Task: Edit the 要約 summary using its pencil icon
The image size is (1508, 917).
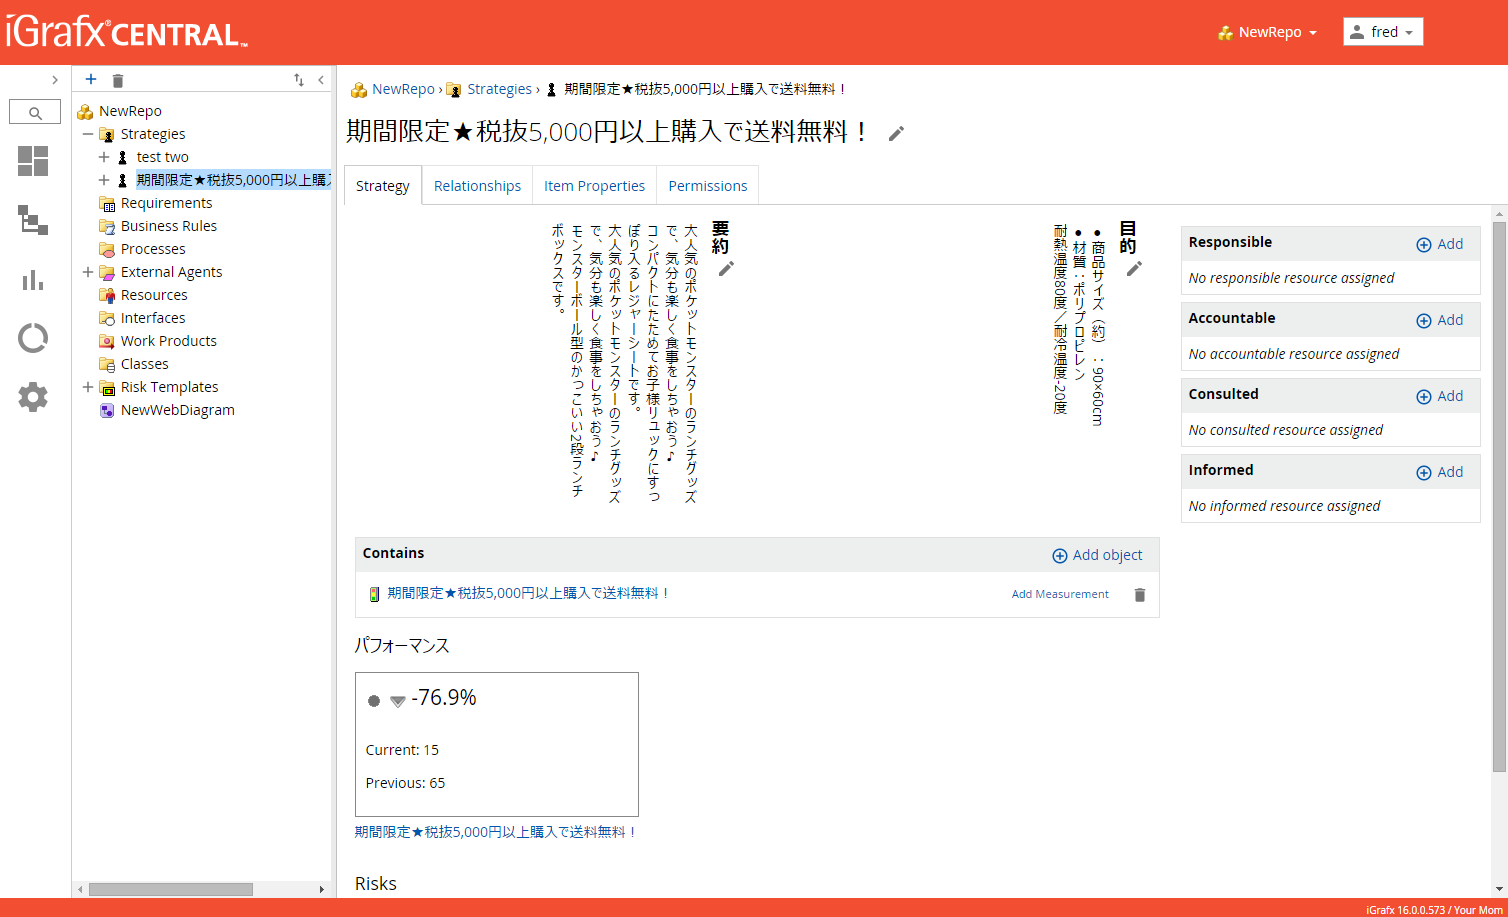Action: point(726,269)
